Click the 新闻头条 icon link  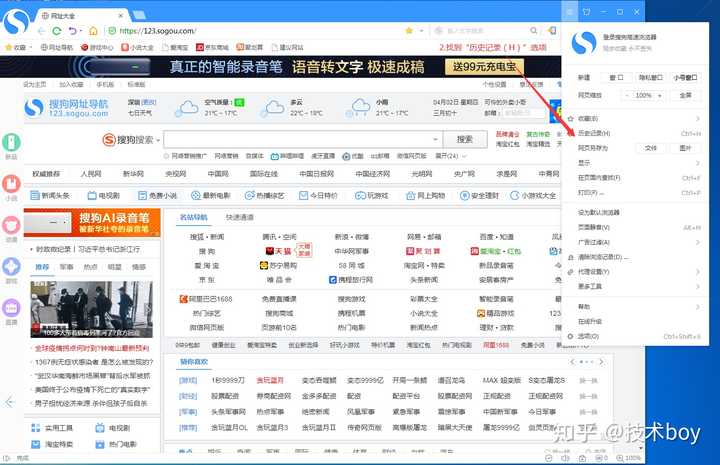pos(50,196)
